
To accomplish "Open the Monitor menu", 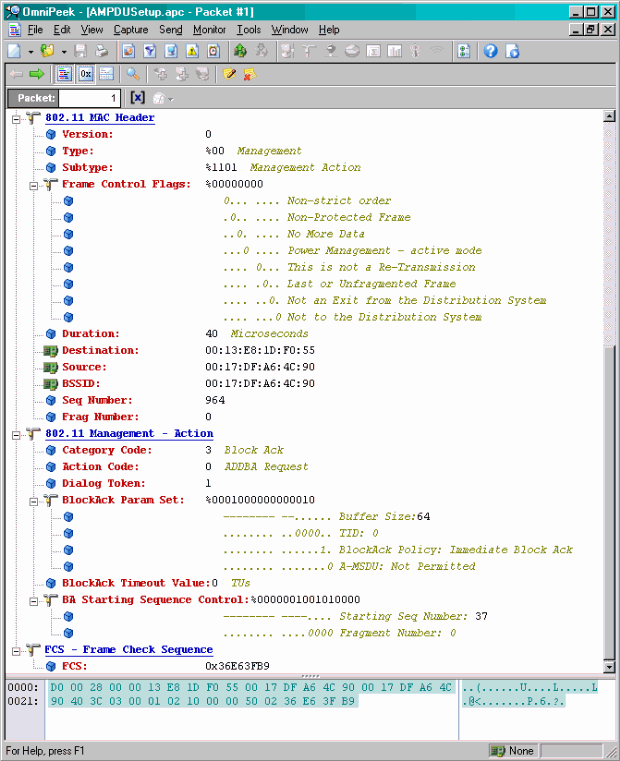I will (209, 30).
